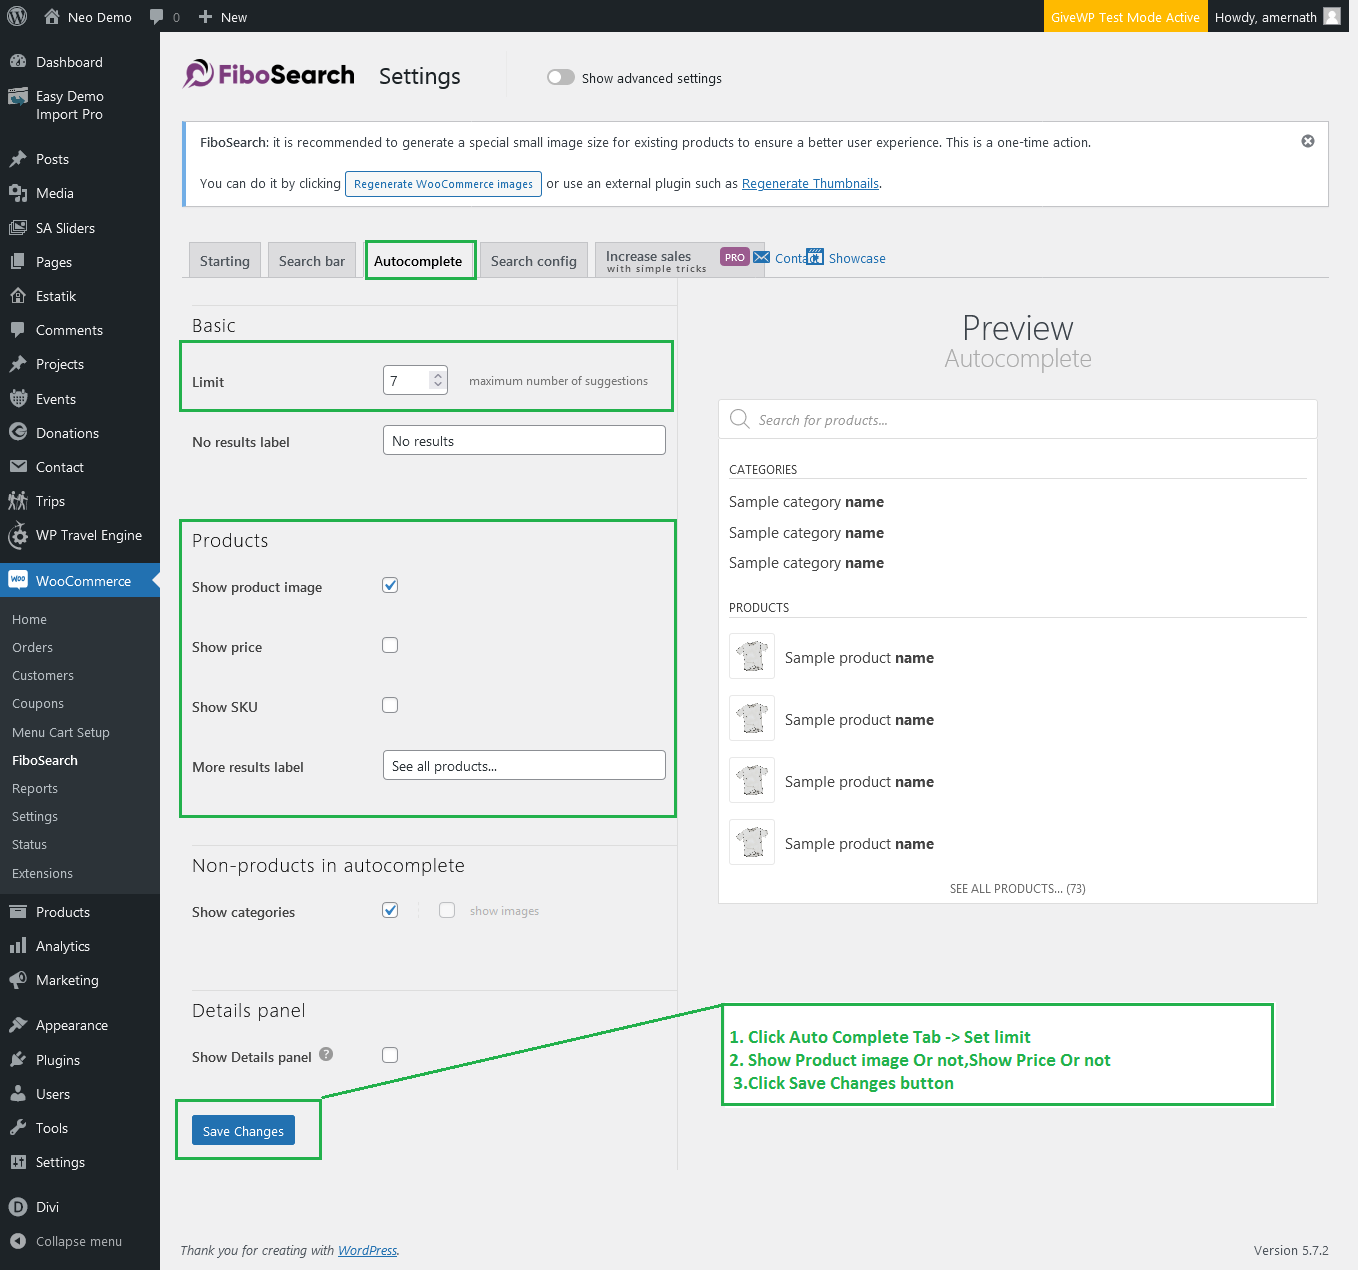Viewport: 1358px width, 1270px height.
Task: Open FiboSearch submenu under WooCommerce
Action: (x=45, y=760)
